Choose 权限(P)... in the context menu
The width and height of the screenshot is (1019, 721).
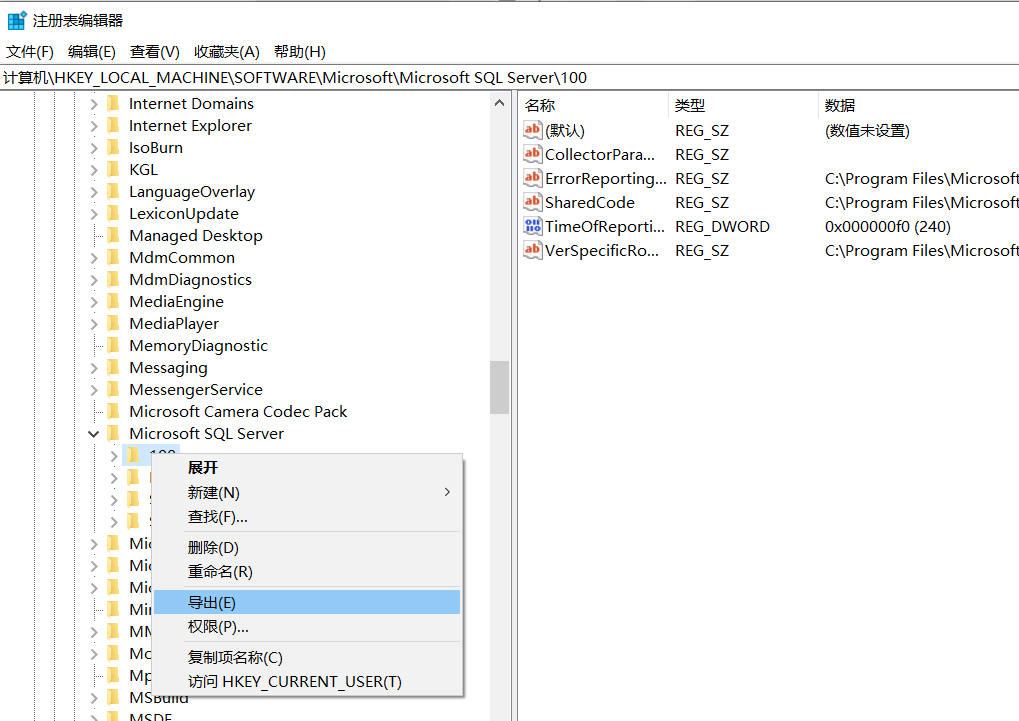pos(307,627)
